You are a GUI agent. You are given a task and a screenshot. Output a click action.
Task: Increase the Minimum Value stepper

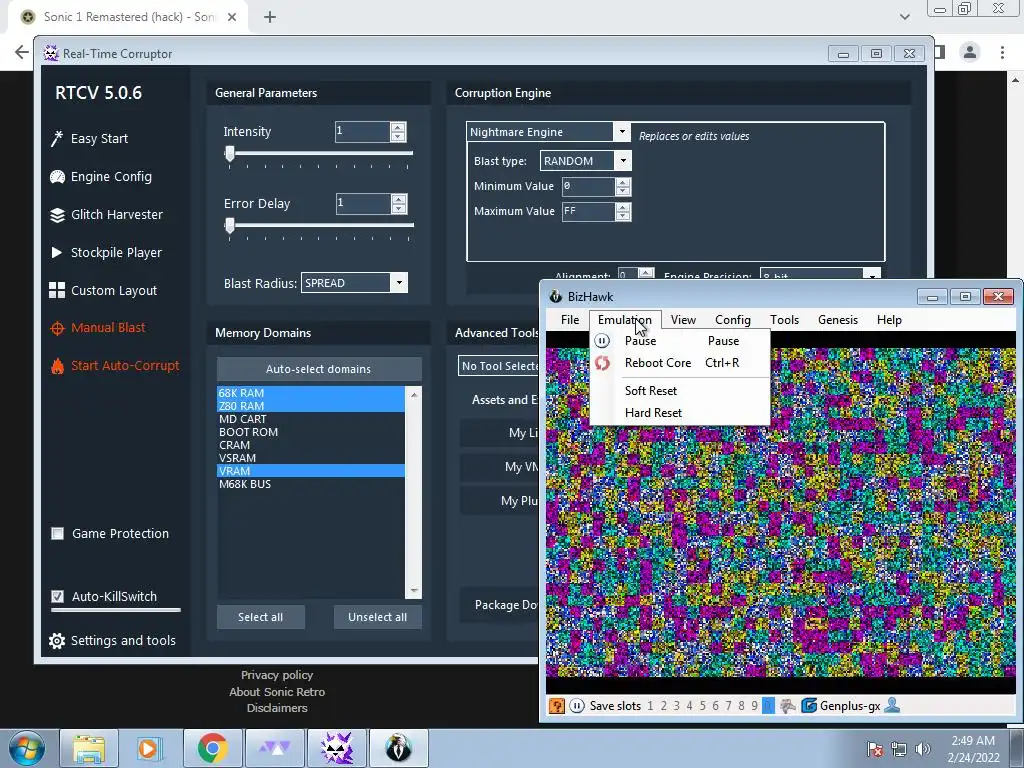[623, 182]
